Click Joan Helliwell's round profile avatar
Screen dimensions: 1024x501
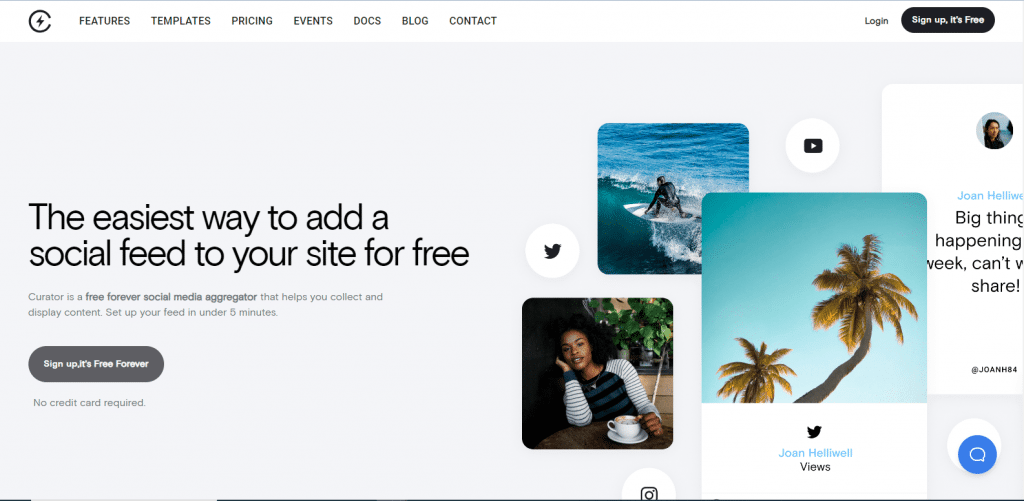[994, 131]
